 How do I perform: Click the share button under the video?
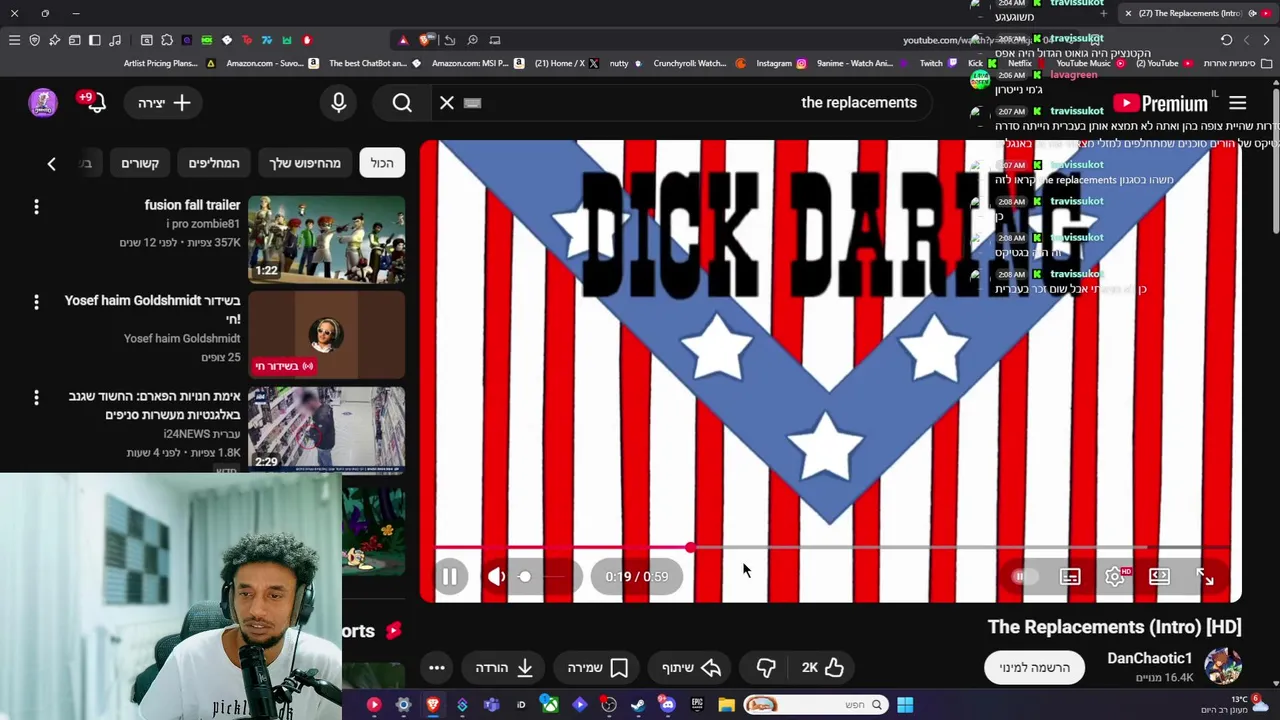click(x=691, y=667)
